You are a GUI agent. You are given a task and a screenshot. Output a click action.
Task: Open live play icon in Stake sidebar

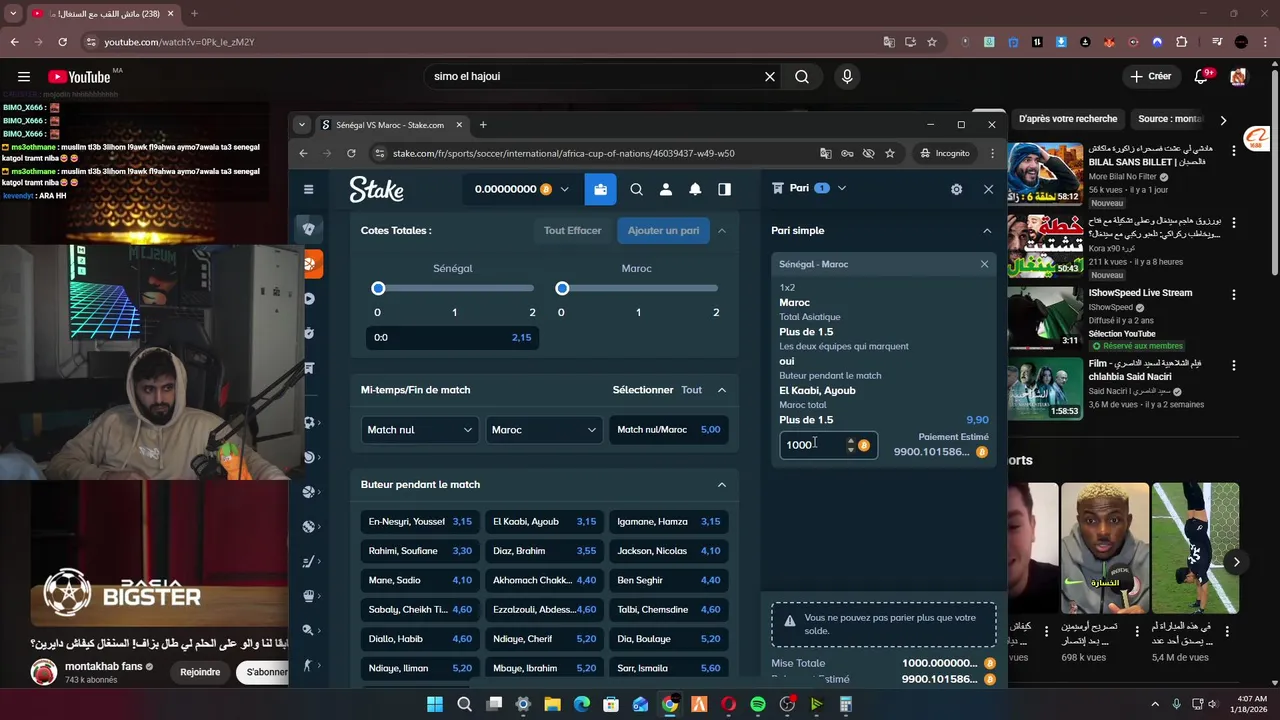coord(308,299)
